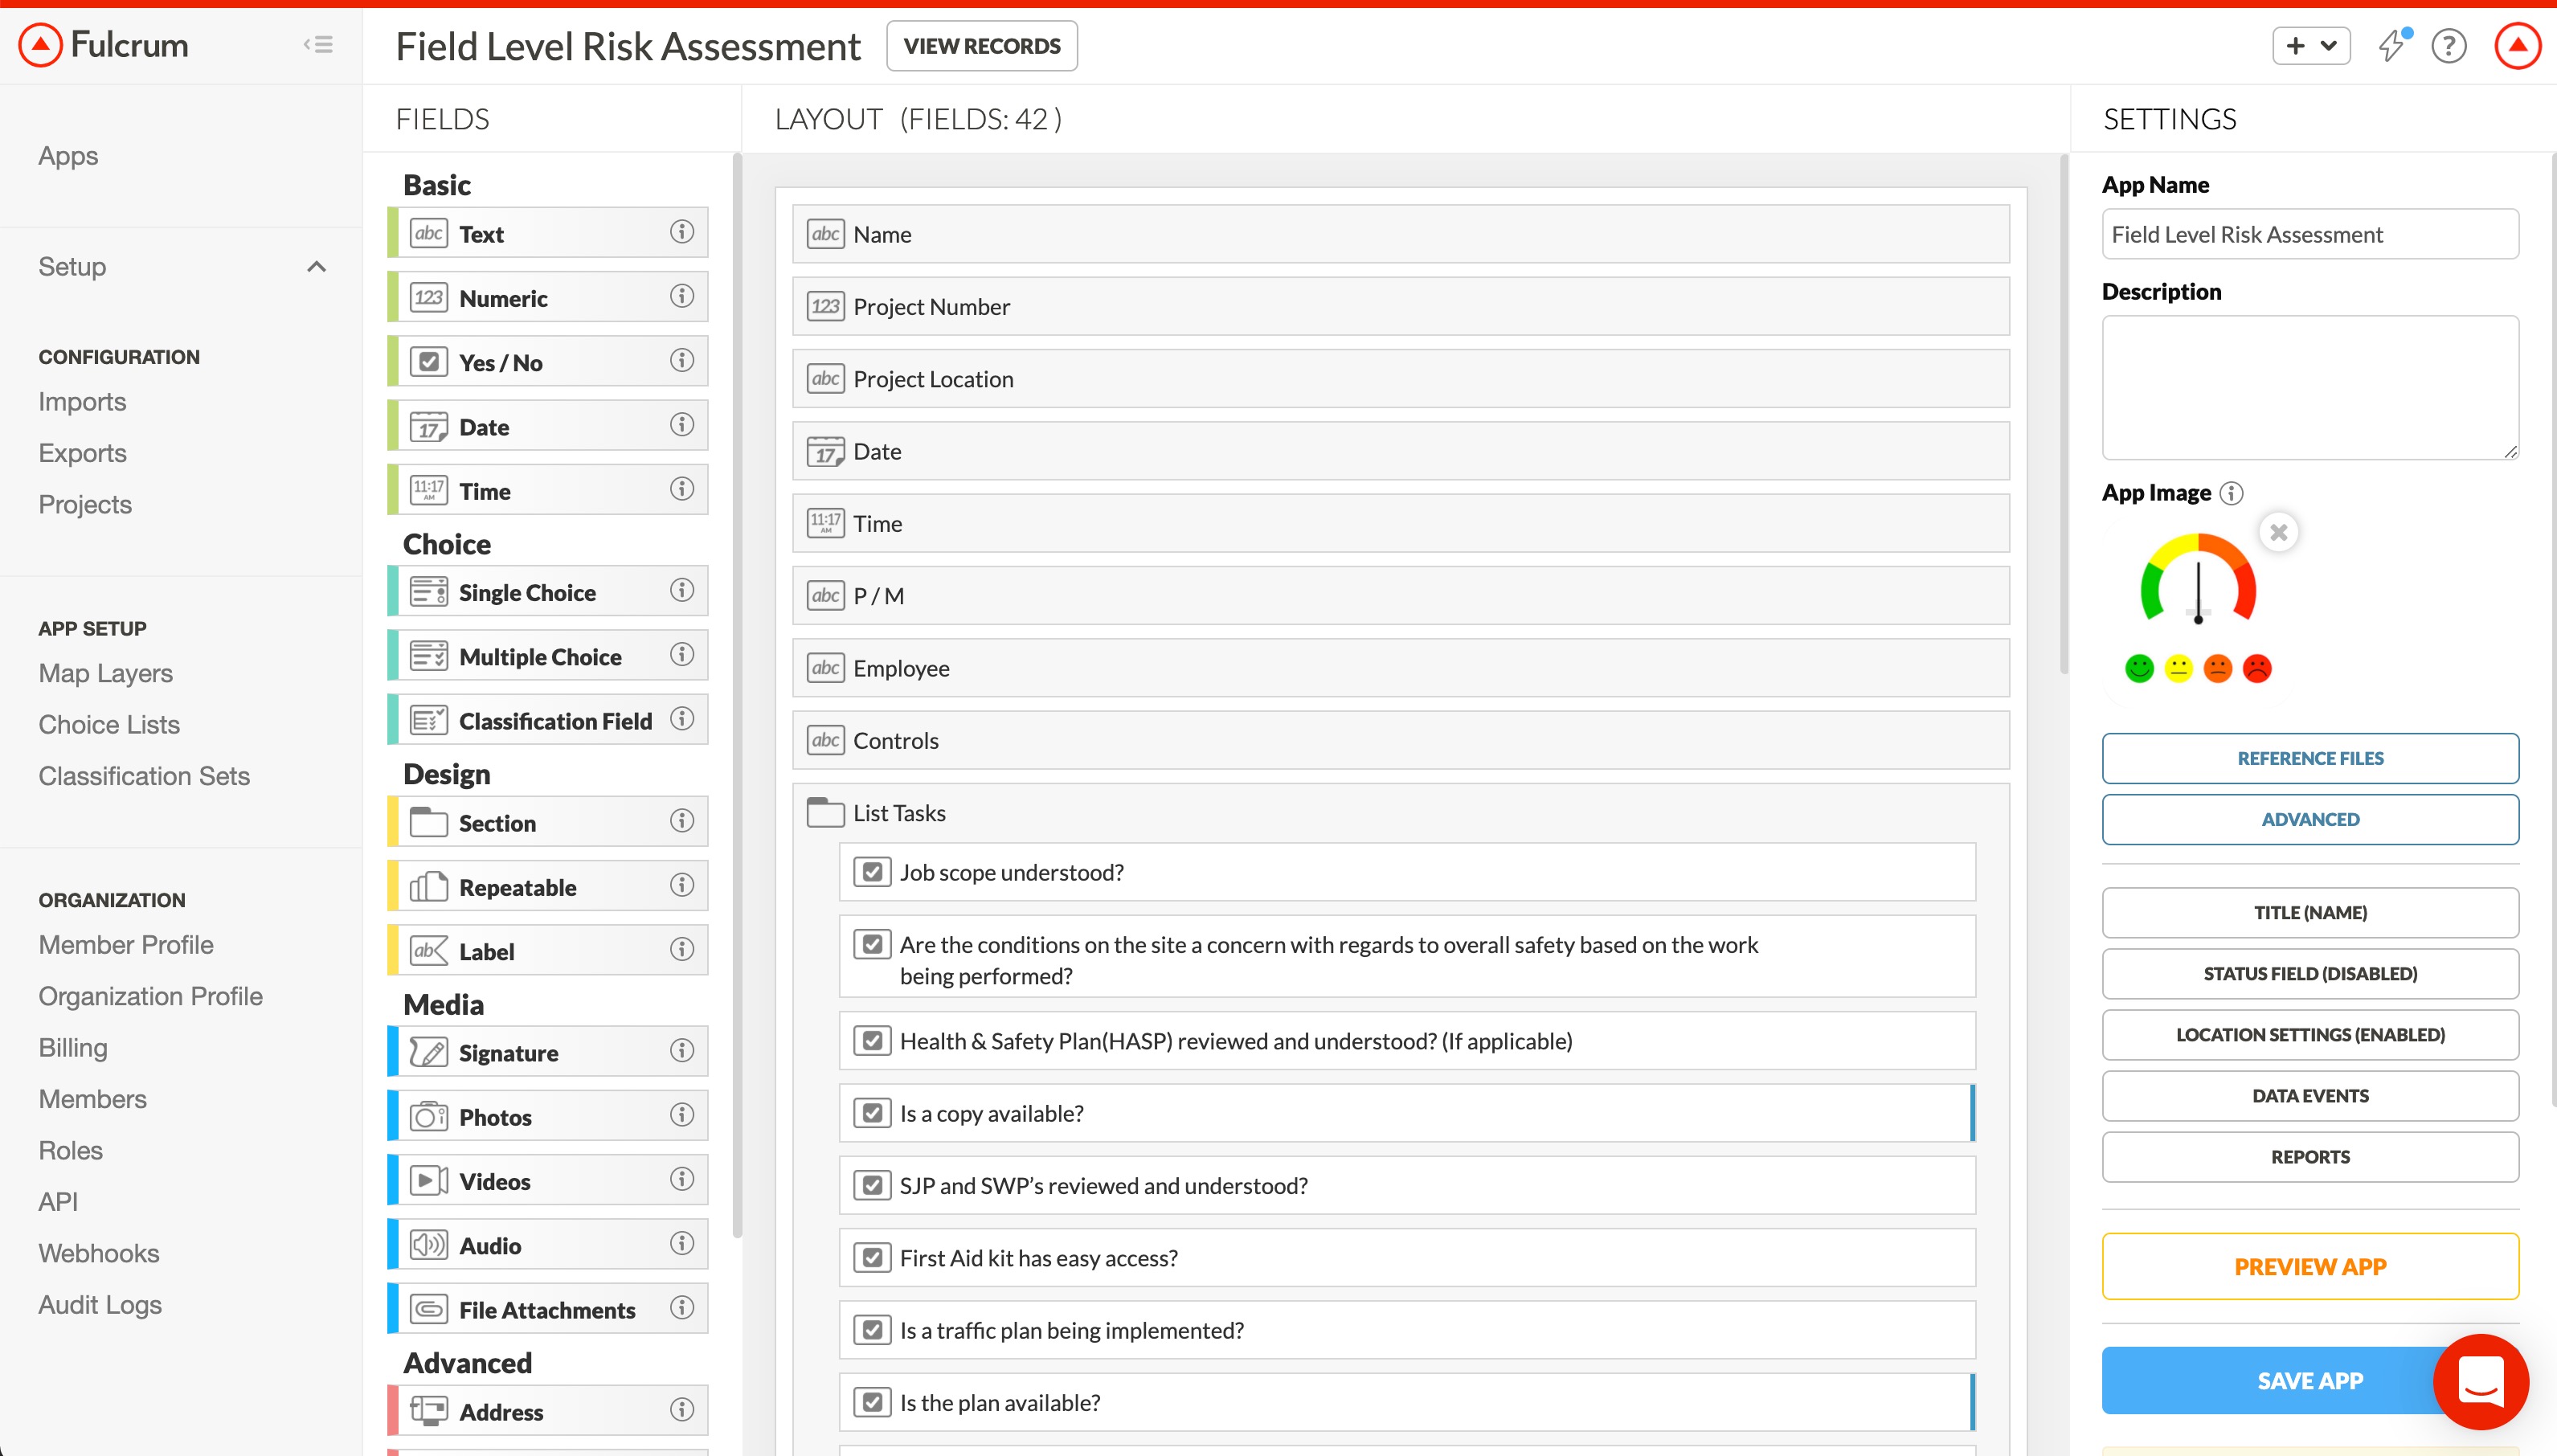Uncheck the Job scope understood checkbox

(x=872, y=871)
